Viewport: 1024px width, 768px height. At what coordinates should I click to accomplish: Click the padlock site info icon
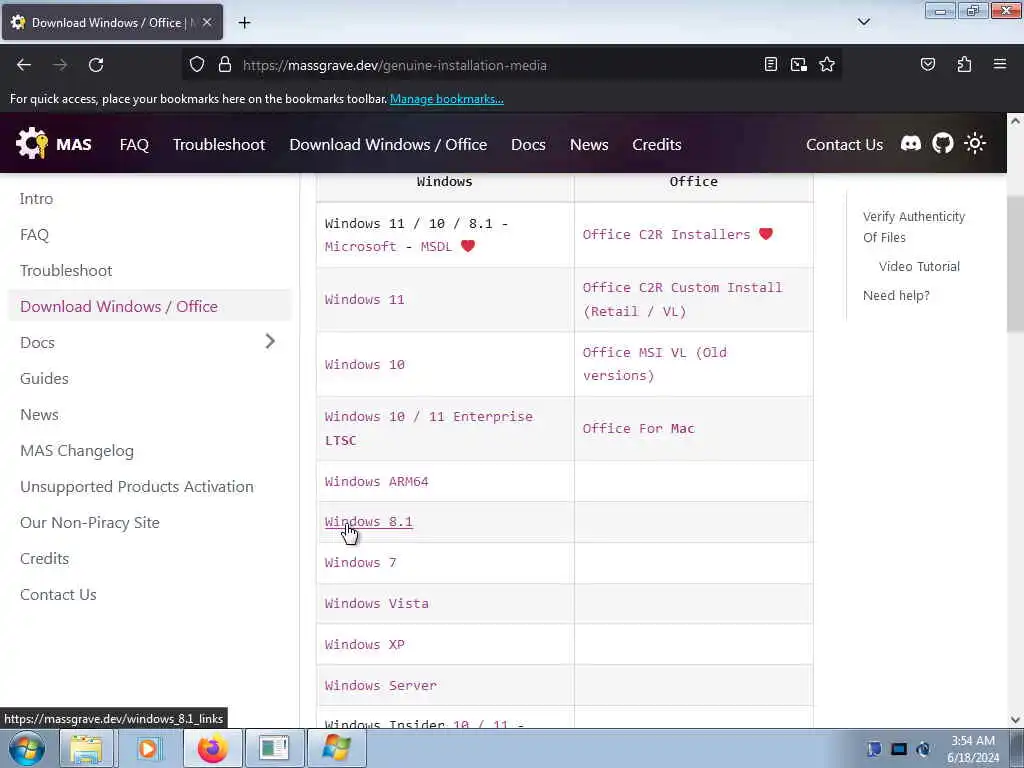(225, 65)
